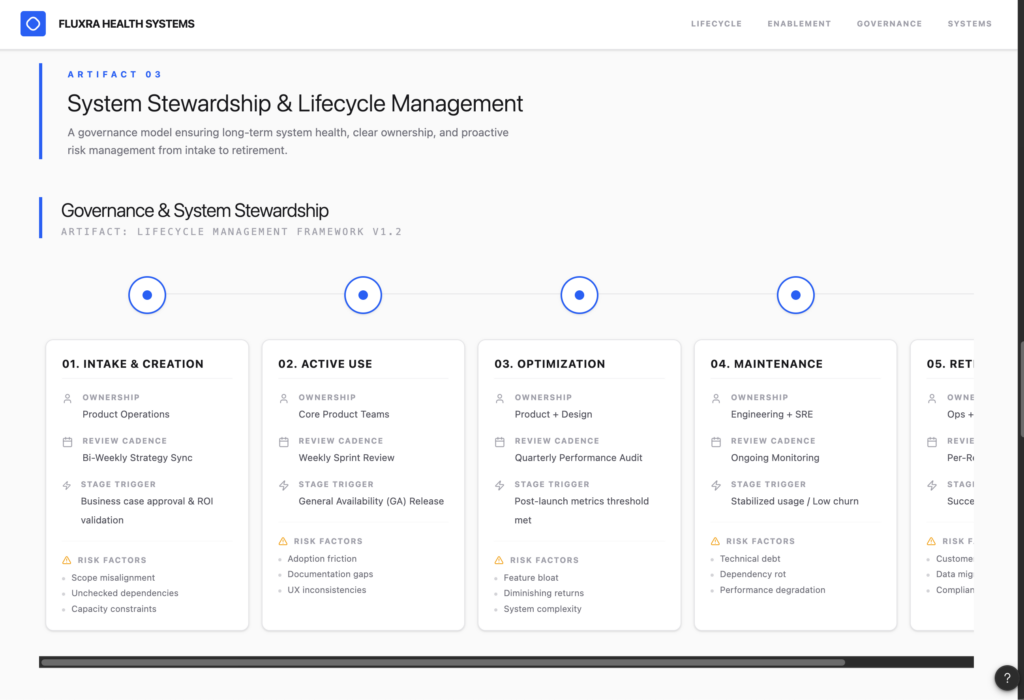
Task: Click the Capacity constraints risk item
Action: [x=114, y=609]
